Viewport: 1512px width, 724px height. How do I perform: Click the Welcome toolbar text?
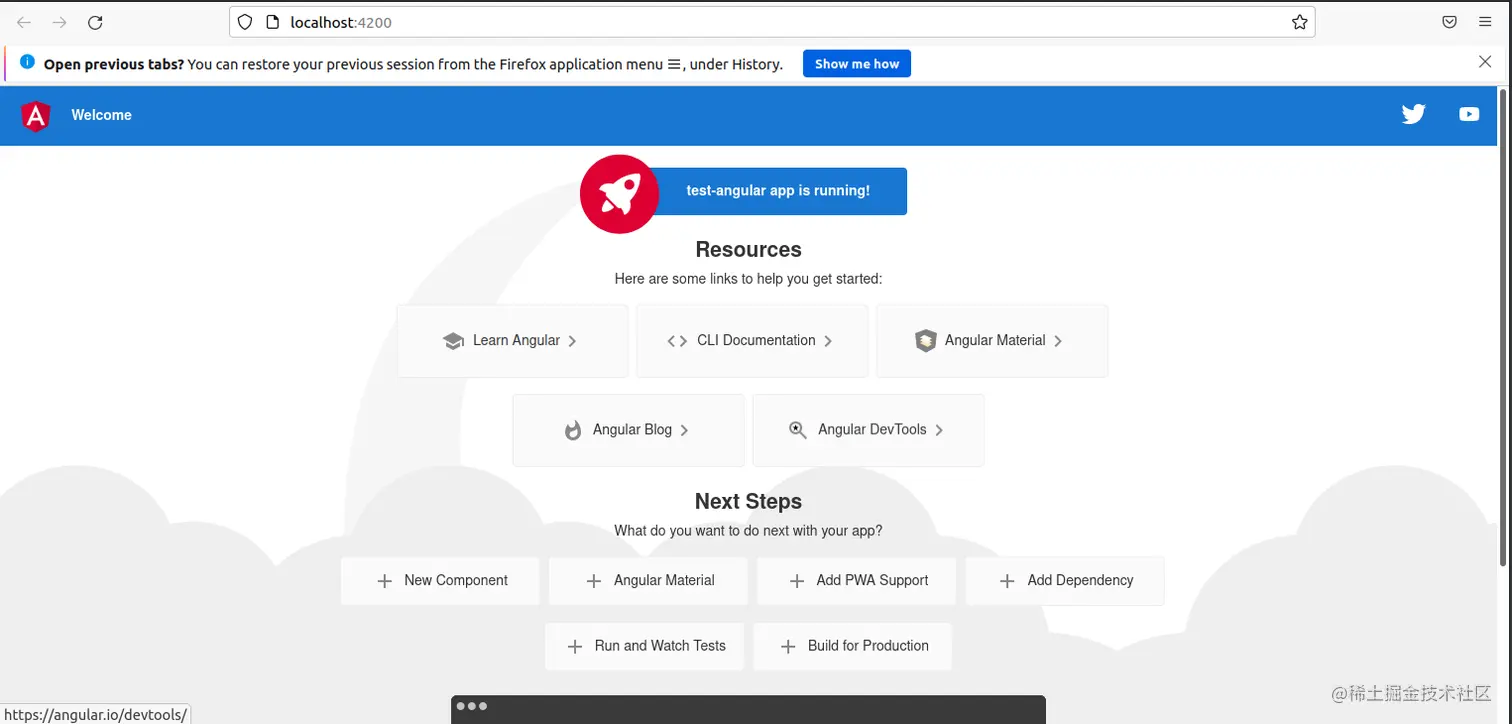pos(101,115)
